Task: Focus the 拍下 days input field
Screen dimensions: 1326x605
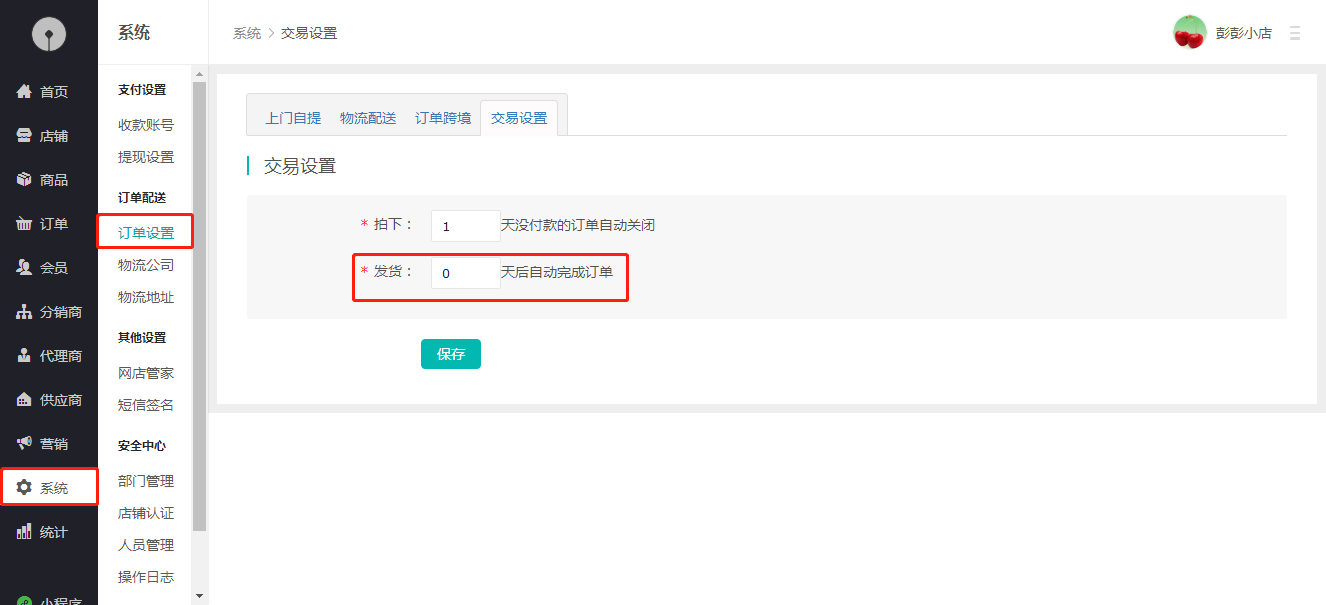Action: pyautogui.click(x=465, y=226)
